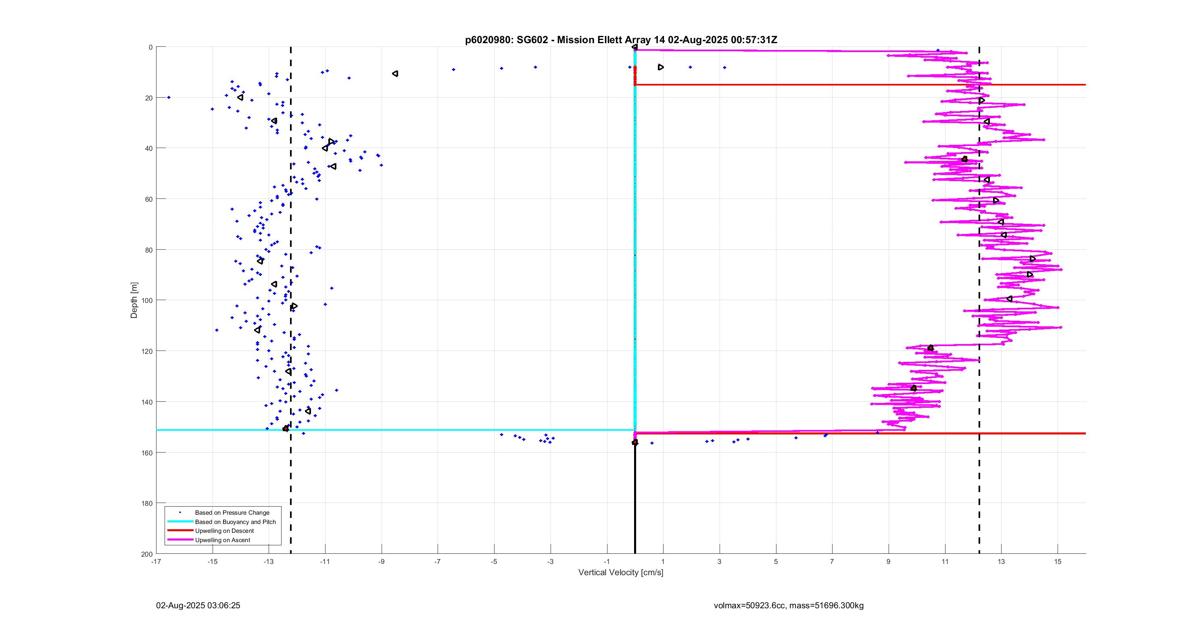
Task: Click the x-axis tick label positive 15
Action: click(1057, 562)
